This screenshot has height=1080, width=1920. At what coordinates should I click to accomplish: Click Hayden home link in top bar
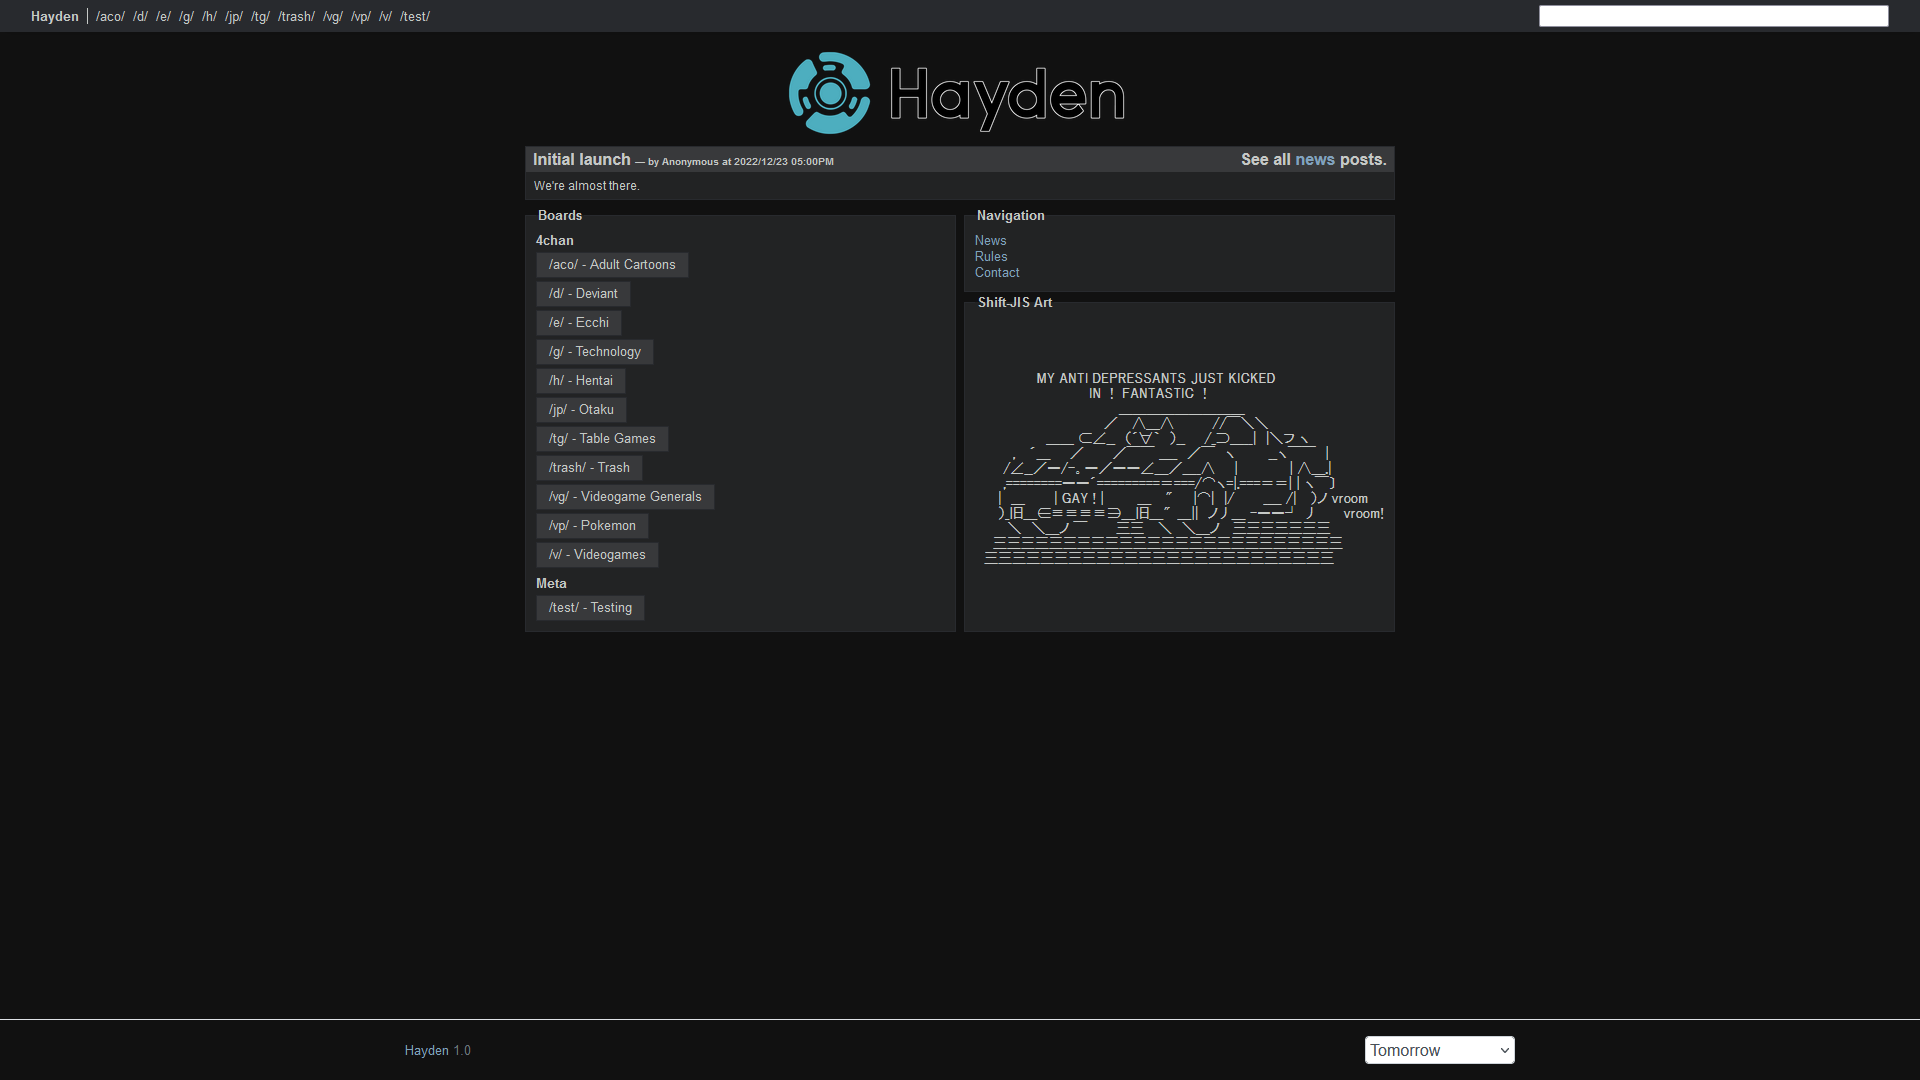[54, 16]
